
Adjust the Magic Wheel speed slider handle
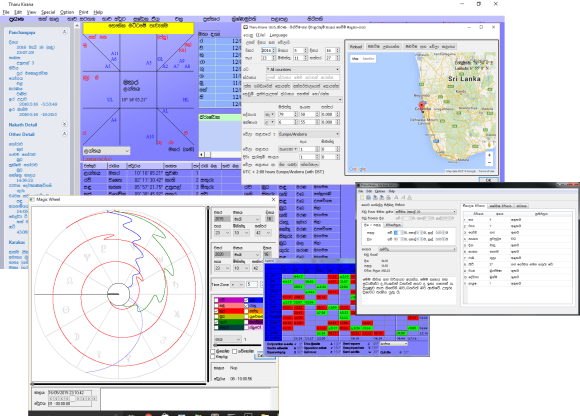215,345
